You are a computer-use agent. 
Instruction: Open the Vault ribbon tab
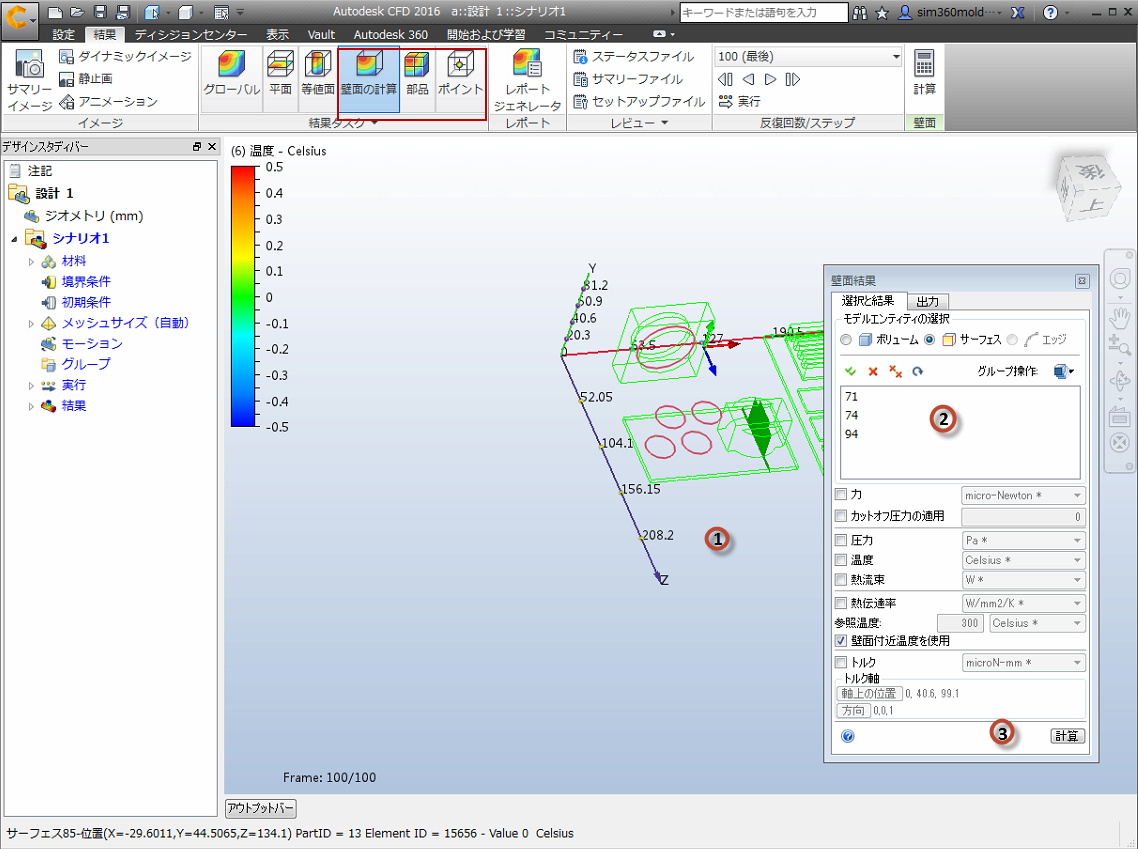point(321,34)
